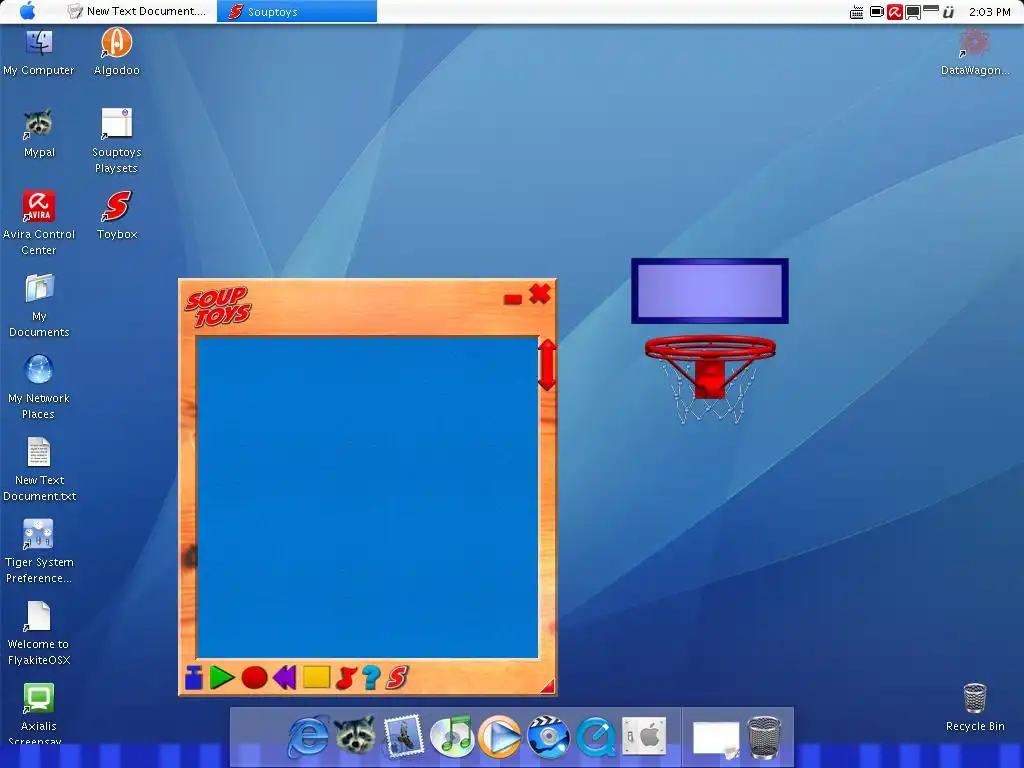Select Axialis Screensaver desktop shortcut
This screenshot has height=768, width=1024.
[39, 714]
